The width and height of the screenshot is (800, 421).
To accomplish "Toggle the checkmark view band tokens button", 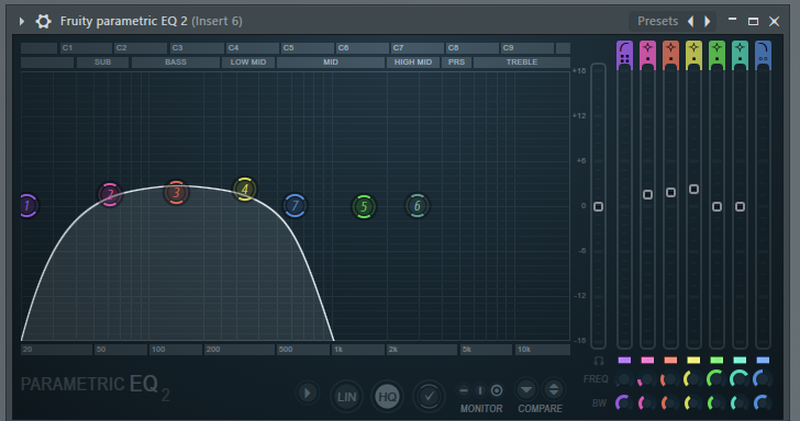I will pyautogui.click(x=429, y=396).
